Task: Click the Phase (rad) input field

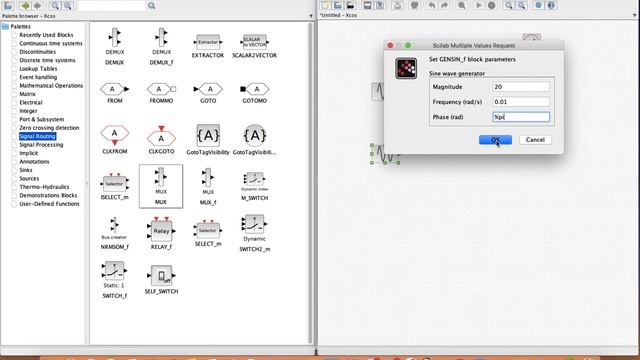Action: [x=521, y=117]
